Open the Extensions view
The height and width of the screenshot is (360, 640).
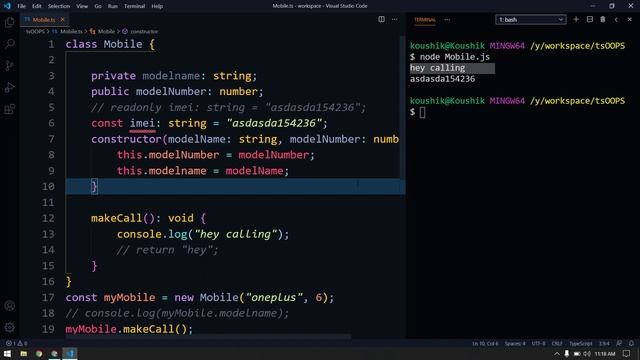(x=9, y=109)
